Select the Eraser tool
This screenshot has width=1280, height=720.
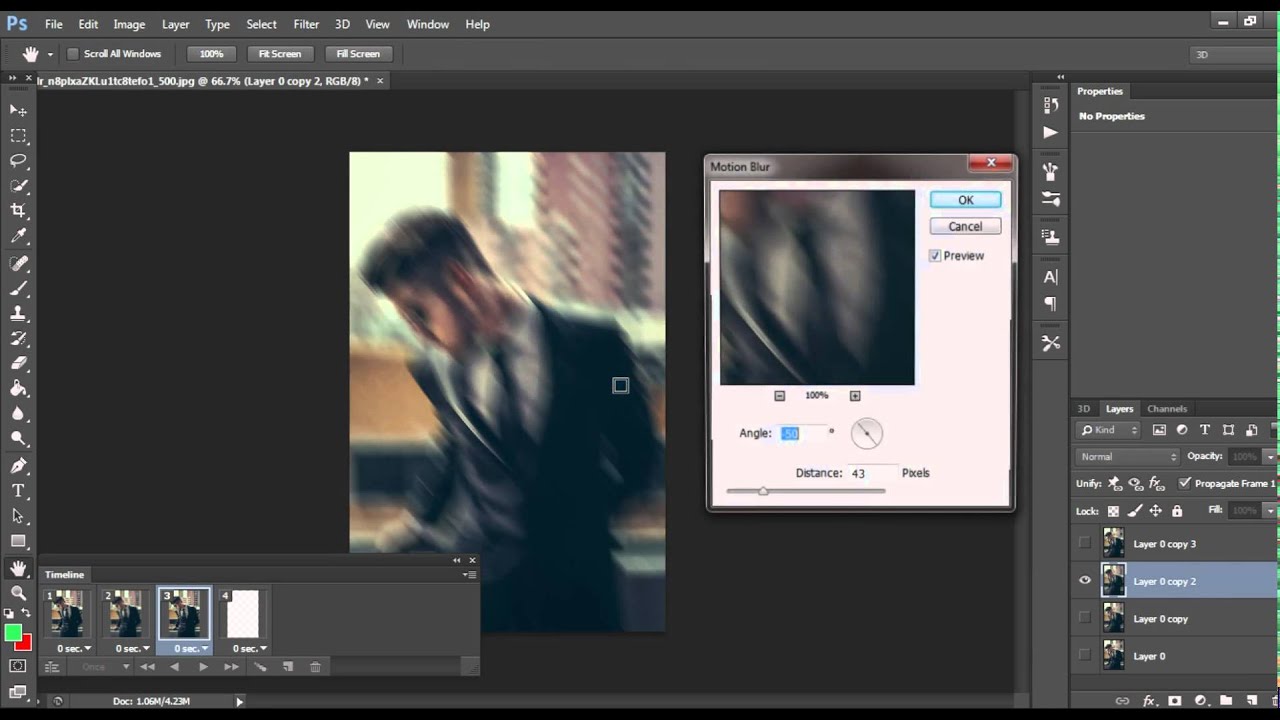click(18, 364)
